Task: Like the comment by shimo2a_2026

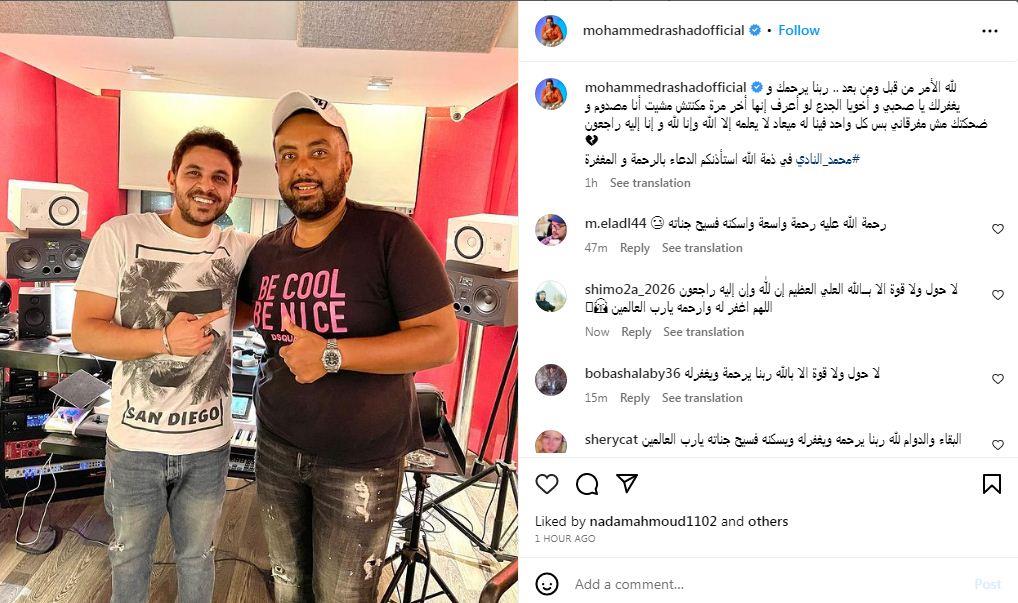Action: click(x=998, y=295)
